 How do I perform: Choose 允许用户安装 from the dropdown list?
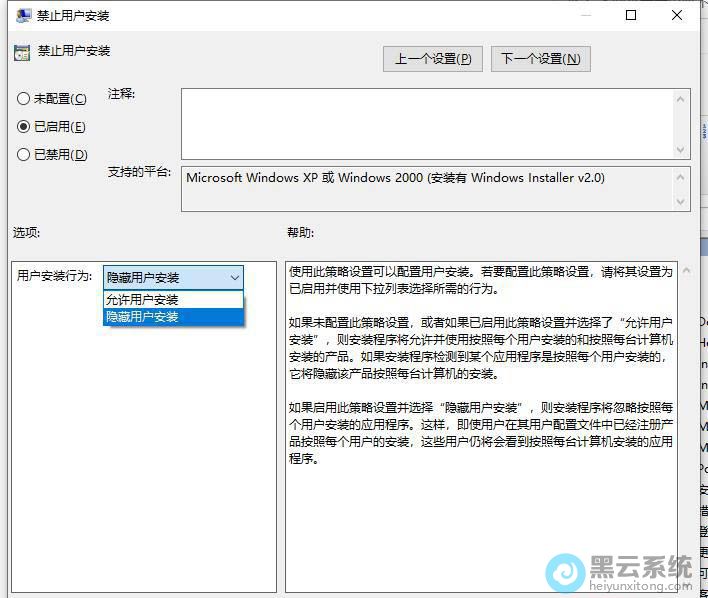[172, 300]
